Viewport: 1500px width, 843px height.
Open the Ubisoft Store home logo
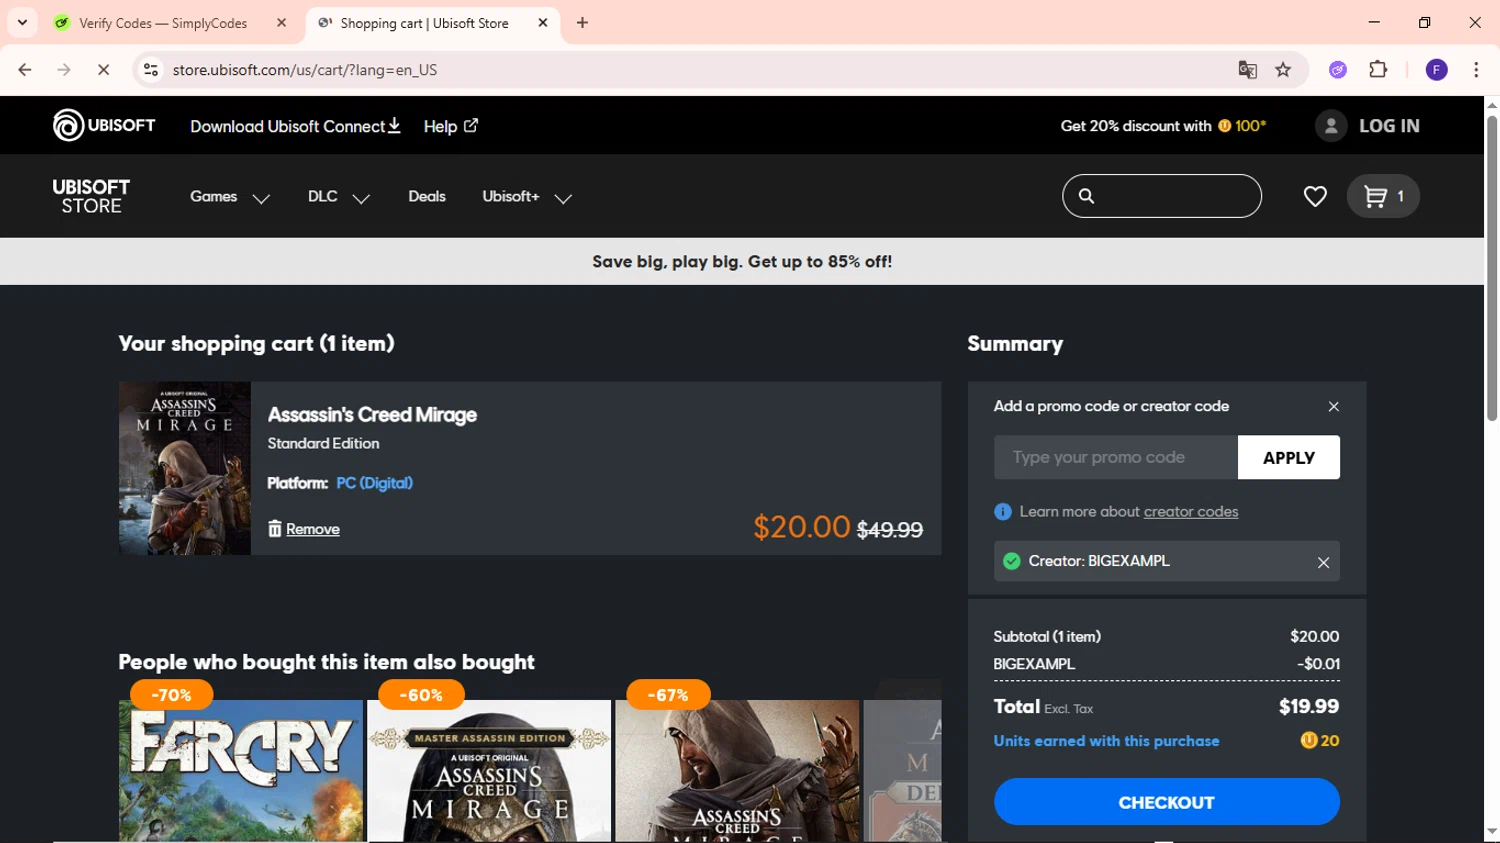[91, 196]
